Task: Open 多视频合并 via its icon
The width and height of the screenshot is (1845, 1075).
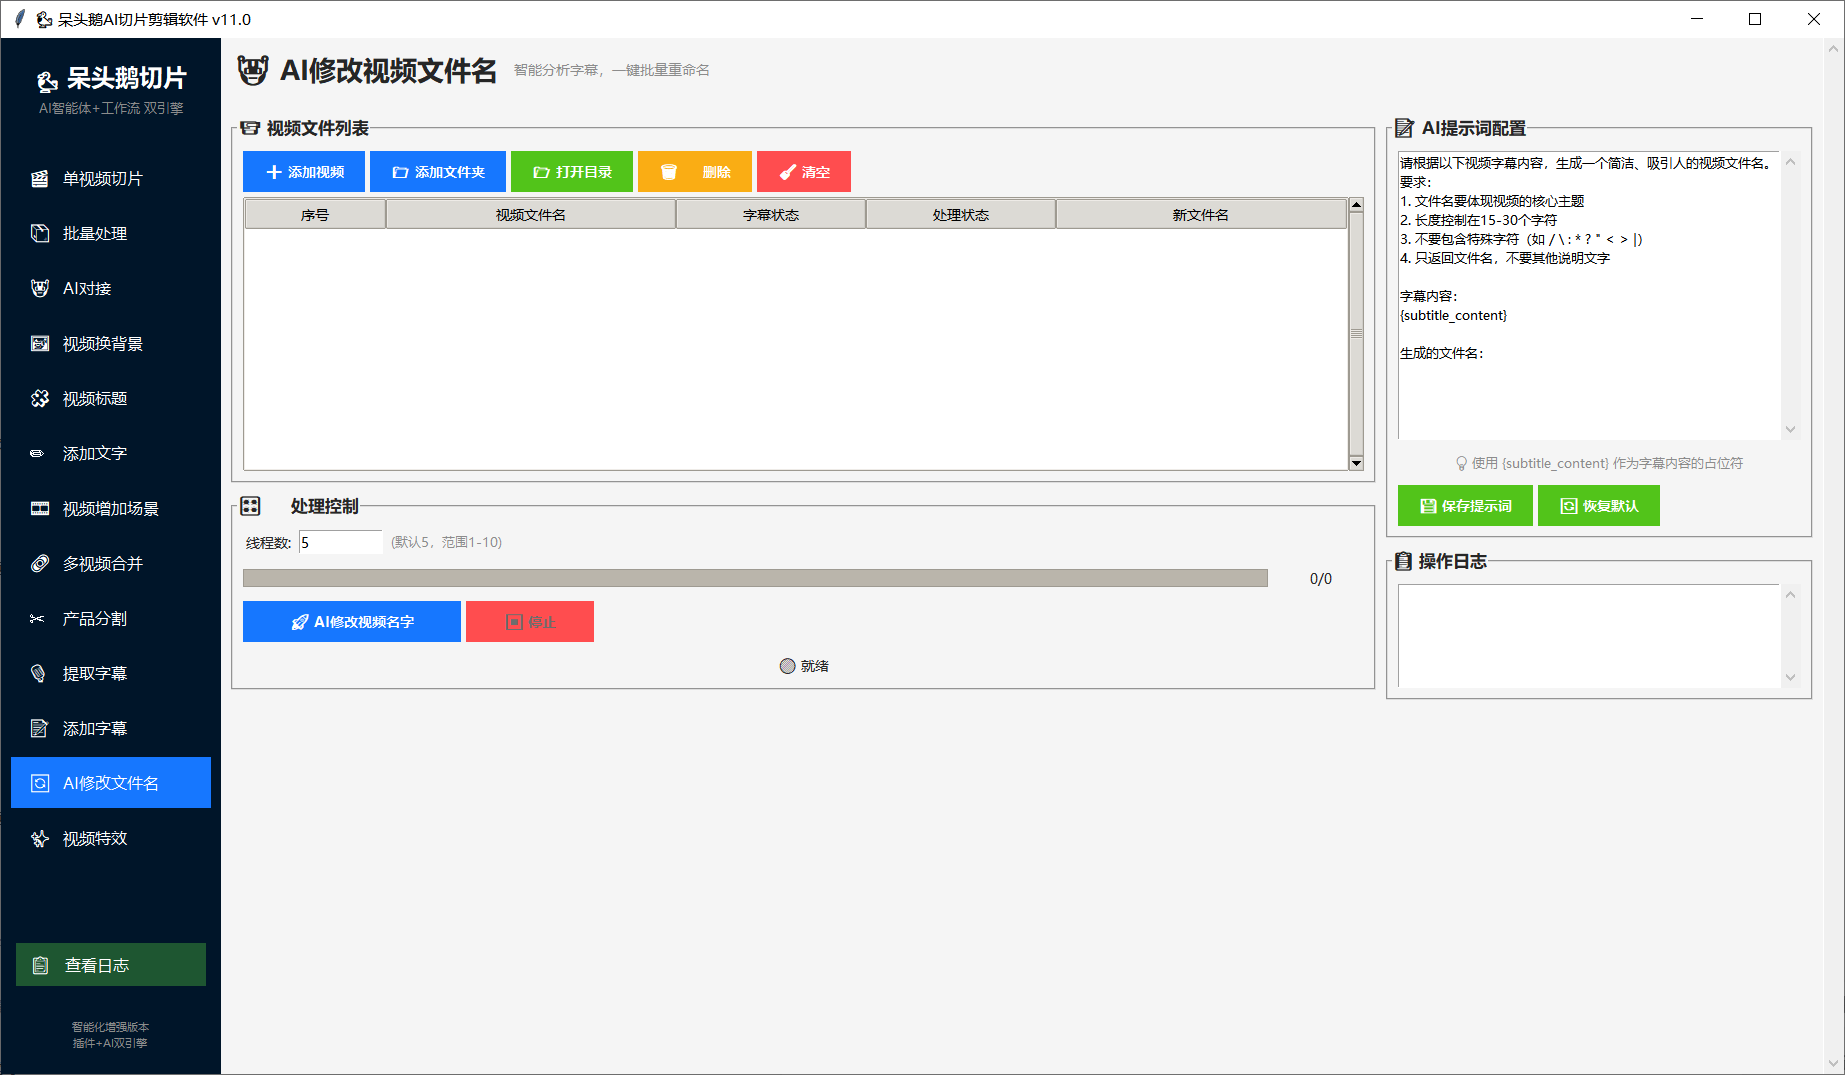Action: [40, 564]
